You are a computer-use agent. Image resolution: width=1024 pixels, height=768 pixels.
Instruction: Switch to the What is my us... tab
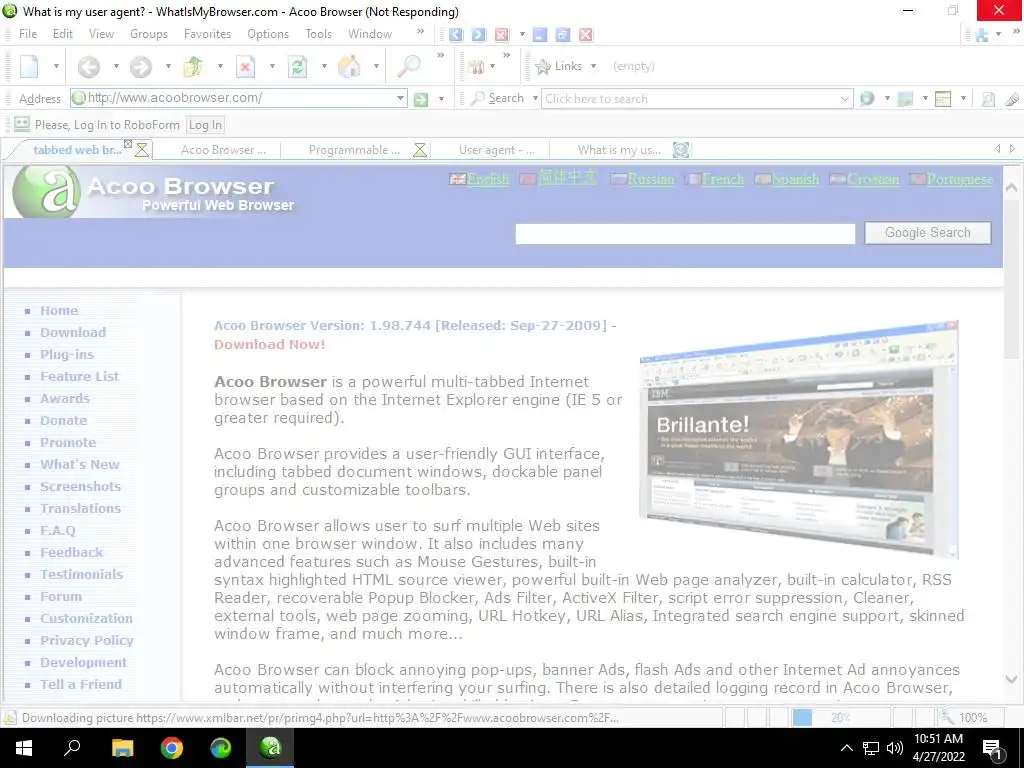[x=618, y=150]
